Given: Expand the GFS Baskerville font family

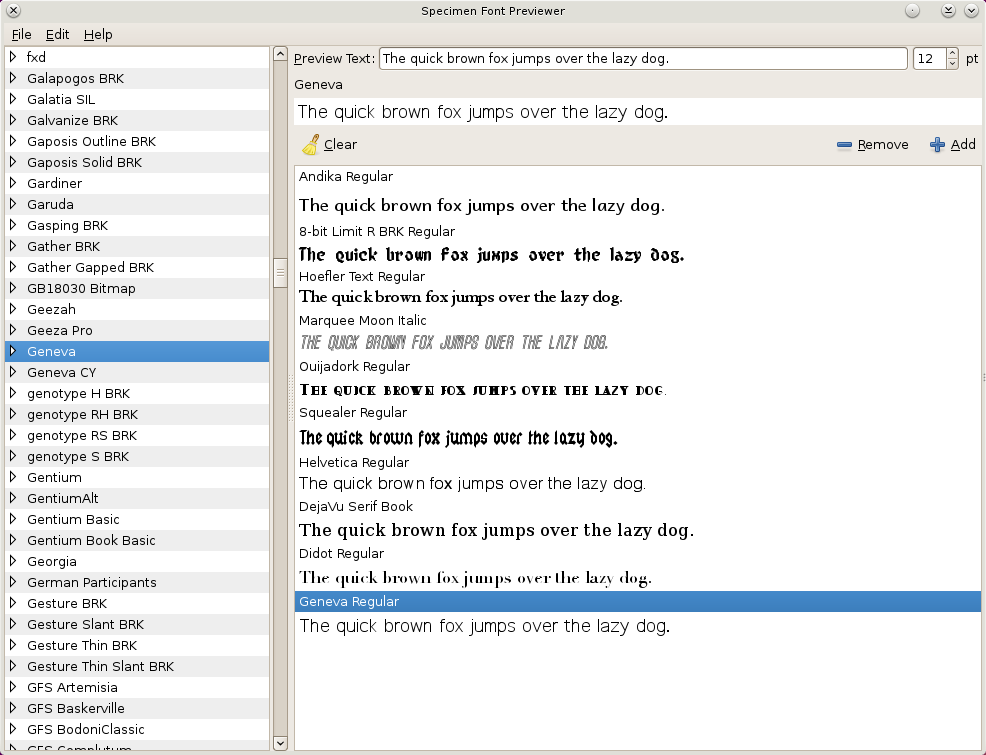Looking at the screenshot, I should (x=13, y=708).
